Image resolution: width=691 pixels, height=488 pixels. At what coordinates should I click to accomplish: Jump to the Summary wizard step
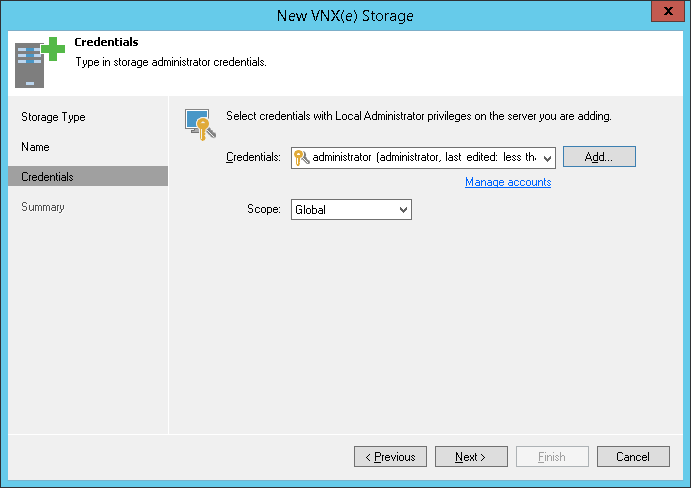[x=43, y=207]
